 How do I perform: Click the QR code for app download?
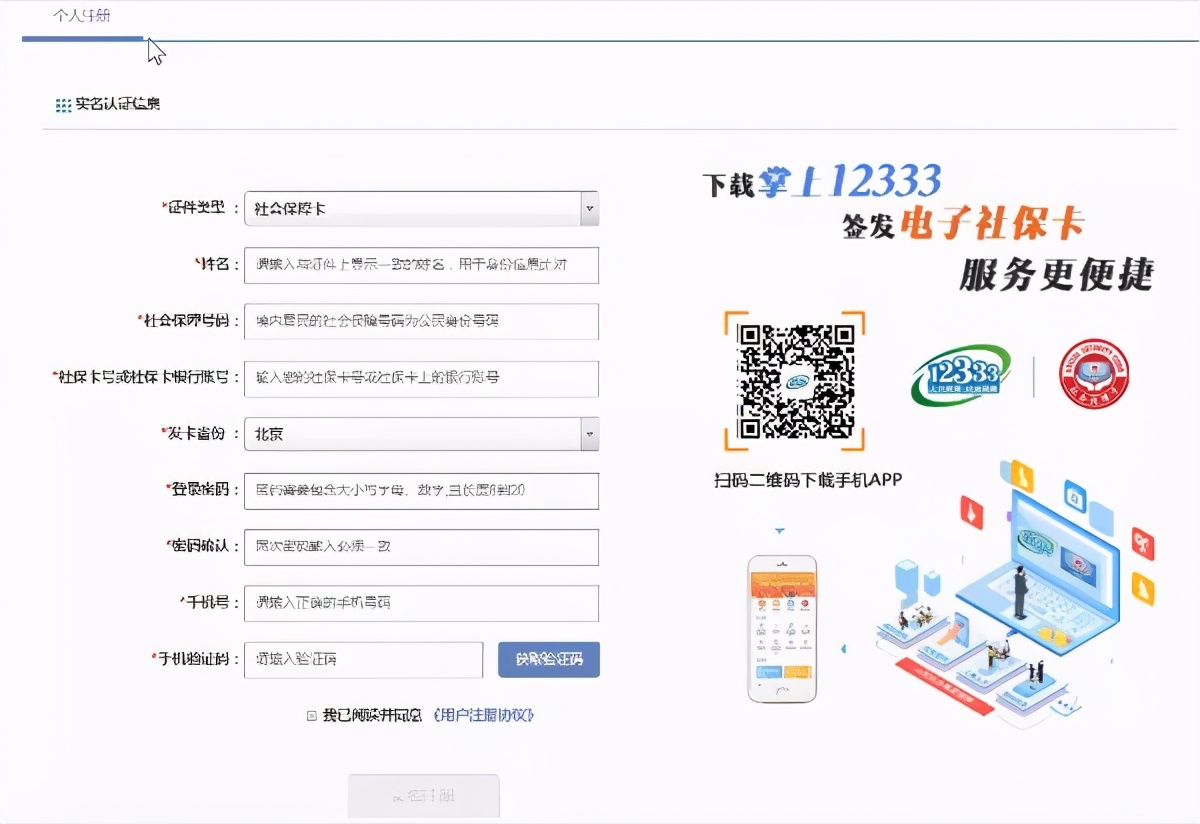coord(795,381)
